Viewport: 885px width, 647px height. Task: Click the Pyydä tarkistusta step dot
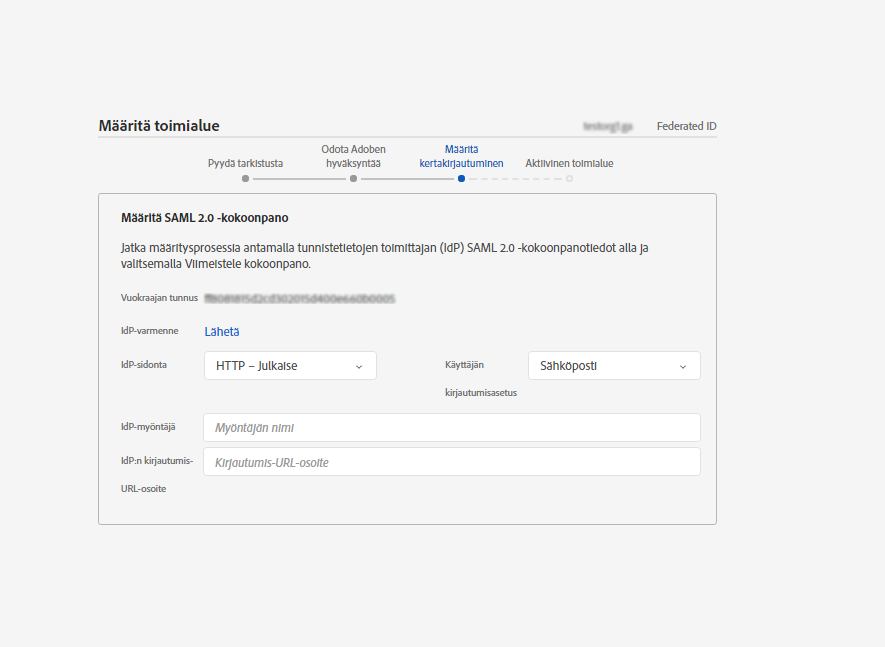(245, 179)
